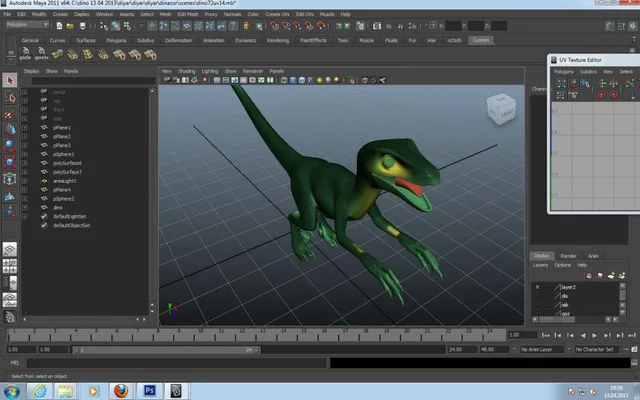Click the Show Manipulator tool
Image resolution: width=640 pixels, height=400 pixels.
[10, 211]
